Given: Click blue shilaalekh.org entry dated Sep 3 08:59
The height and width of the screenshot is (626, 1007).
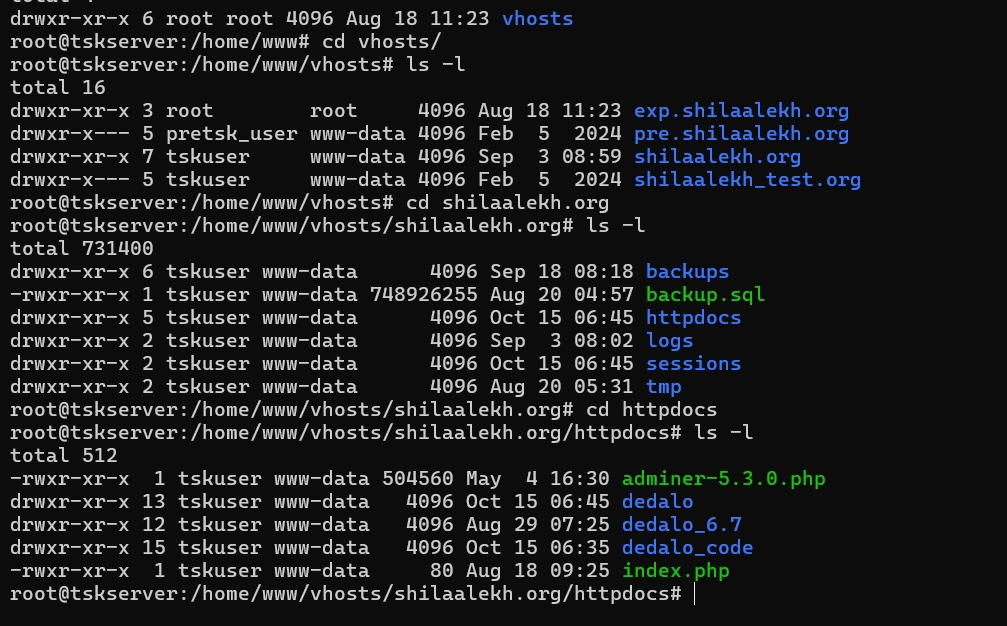Looking at the screenshot, I should 717,156.
